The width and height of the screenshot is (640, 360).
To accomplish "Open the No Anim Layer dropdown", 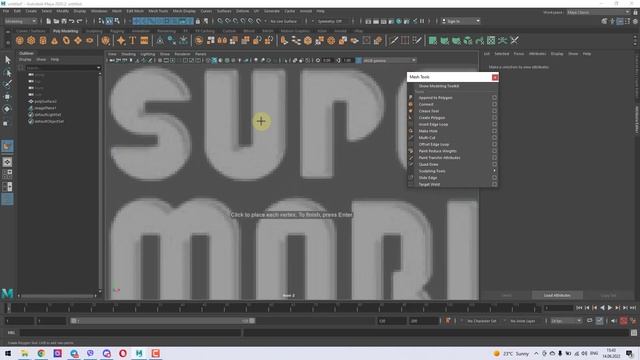I will pos(523,321).
